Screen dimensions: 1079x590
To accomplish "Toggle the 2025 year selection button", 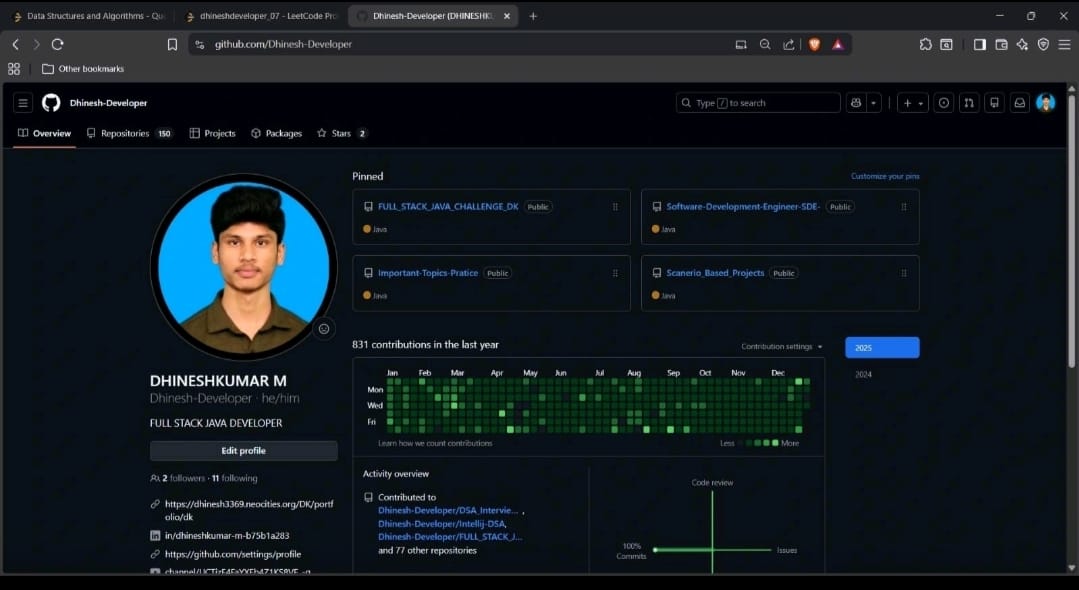I will pyautogui.click(x=881, y=347).
